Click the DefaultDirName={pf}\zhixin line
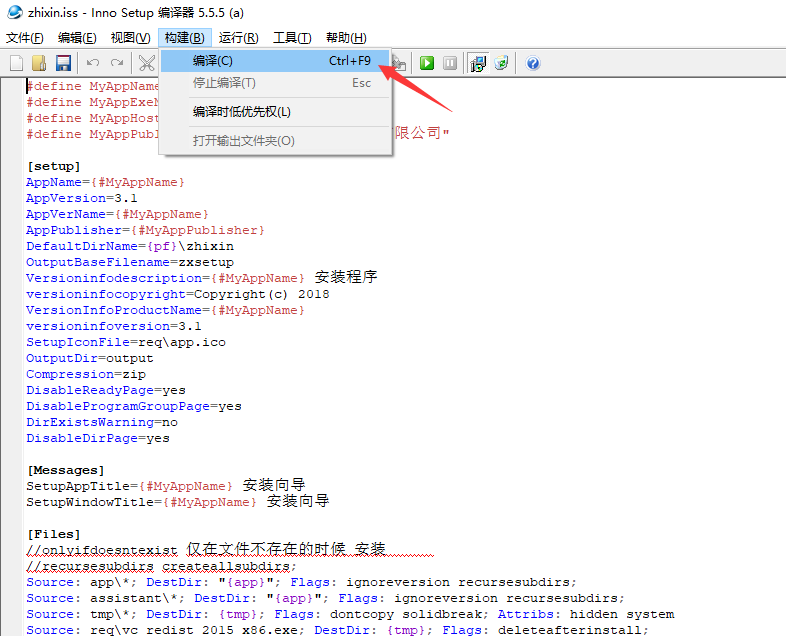This screenshot has height=636, width=786. tap(130, 247)
